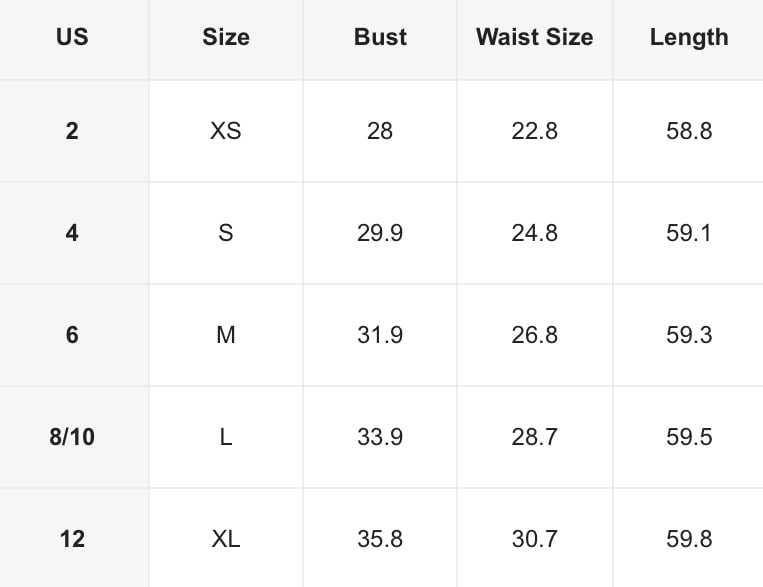
Task: Click the US column header
Action: 72,37
